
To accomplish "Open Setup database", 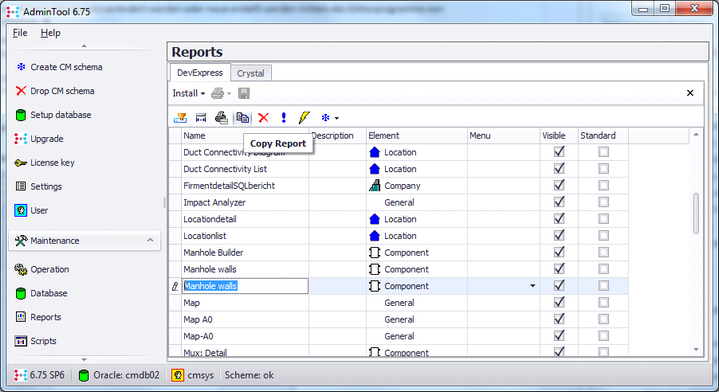I will point(61,115).
